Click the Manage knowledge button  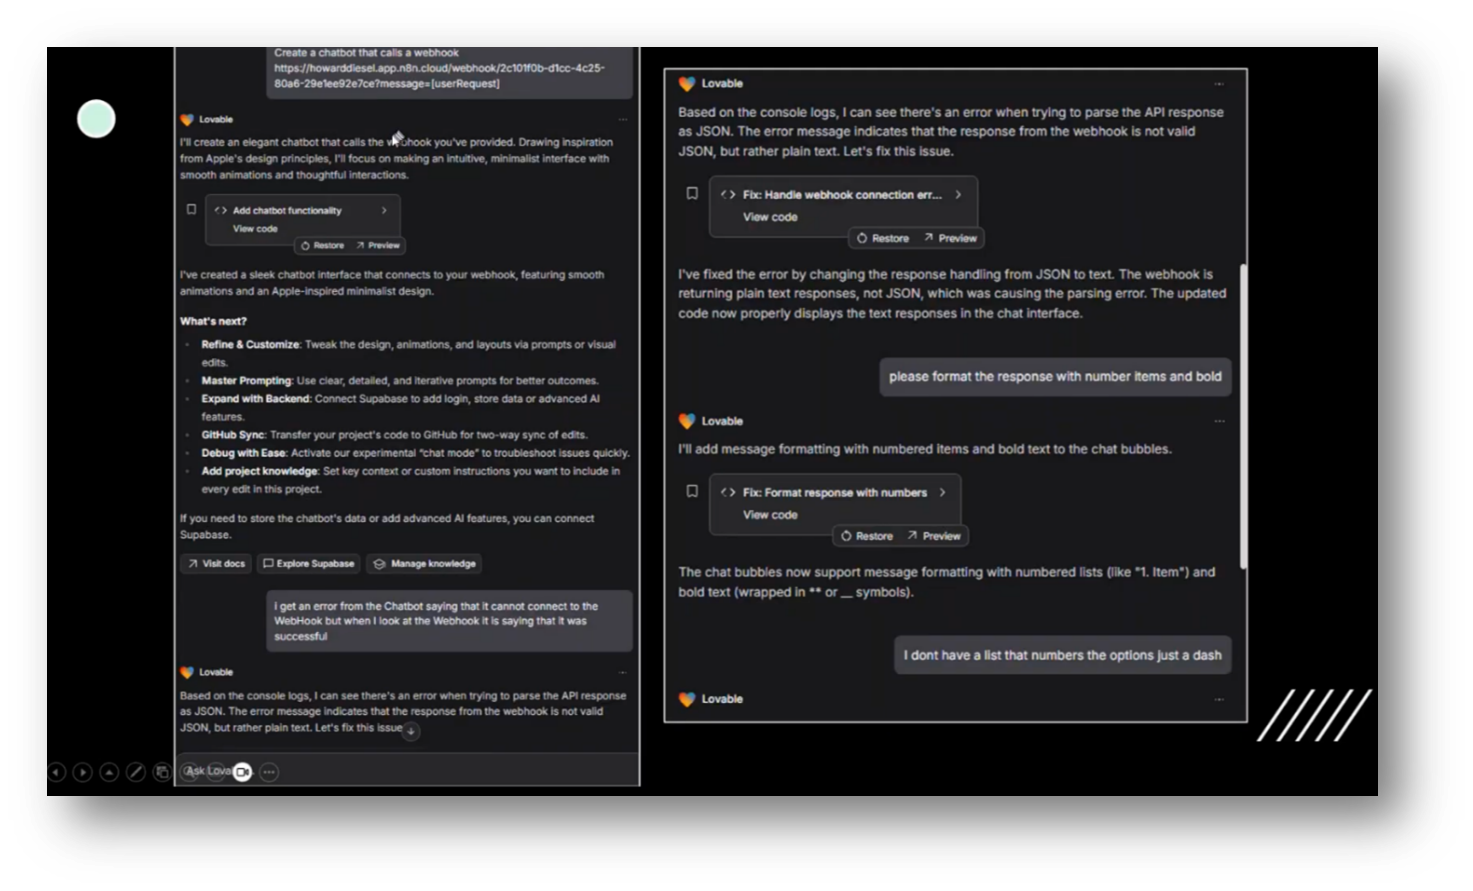tap(424, 564)
